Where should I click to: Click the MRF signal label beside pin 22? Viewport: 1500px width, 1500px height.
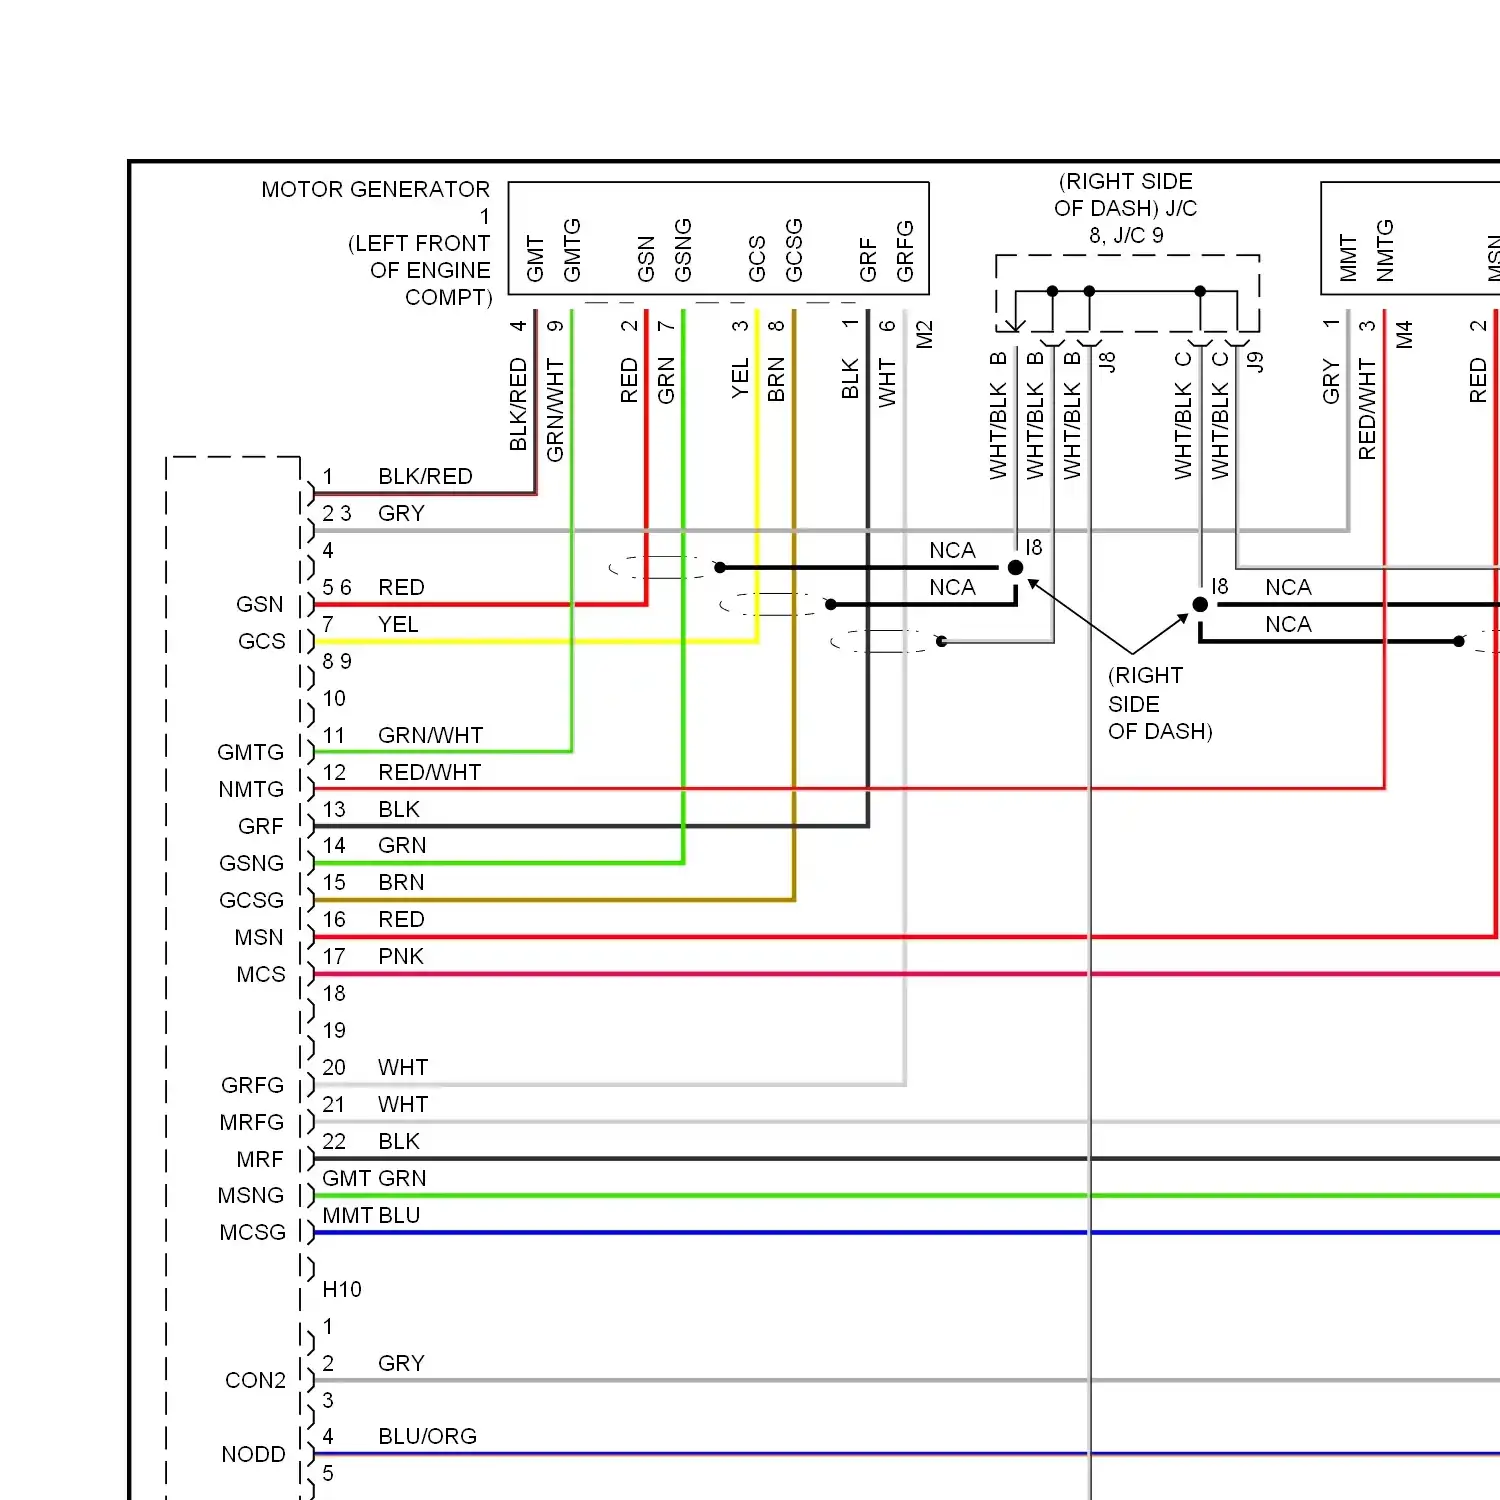click(x=260, y=1159)
